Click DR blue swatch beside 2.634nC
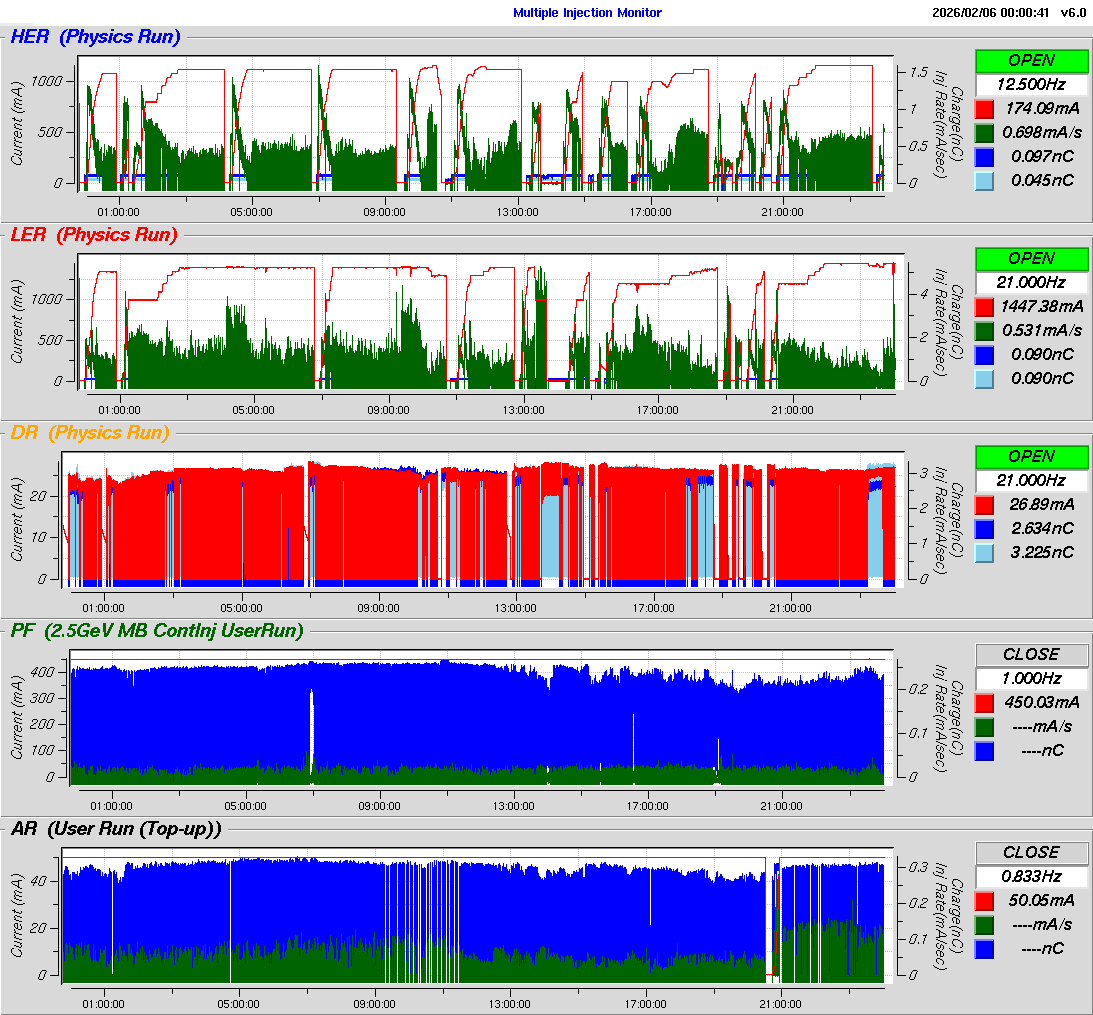 [984, 529]
